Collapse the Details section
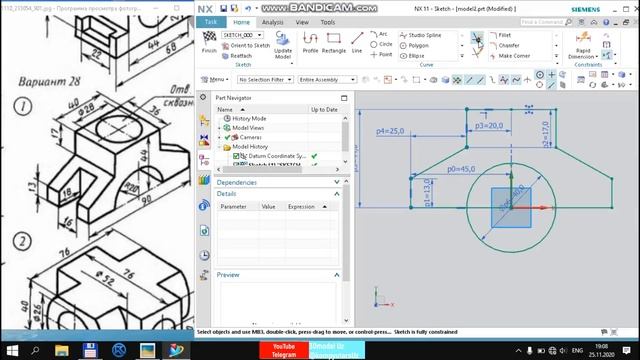The height and width of the screenshot is (360, 640). pyautogui.click(x=336, y=193)
